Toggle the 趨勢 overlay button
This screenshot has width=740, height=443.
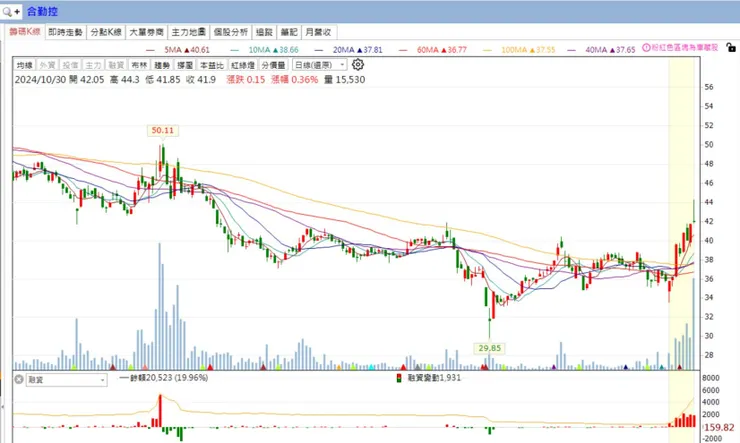[x=162, y=65]
